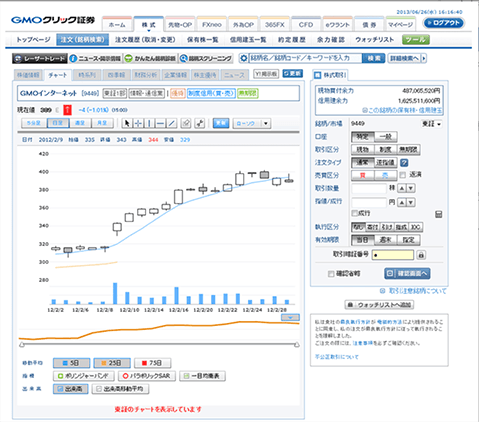Click the chart settings wrench icon
Viewport: 479px width, 422px height.
tap(200, 124)
